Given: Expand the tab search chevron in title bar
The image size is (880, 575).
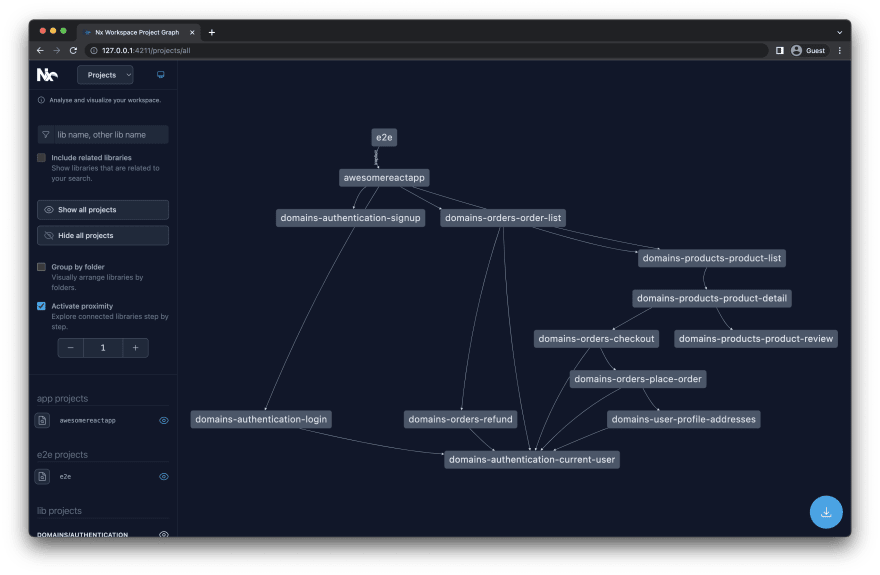Looking at the screenshot, I should tap(840, 33).
